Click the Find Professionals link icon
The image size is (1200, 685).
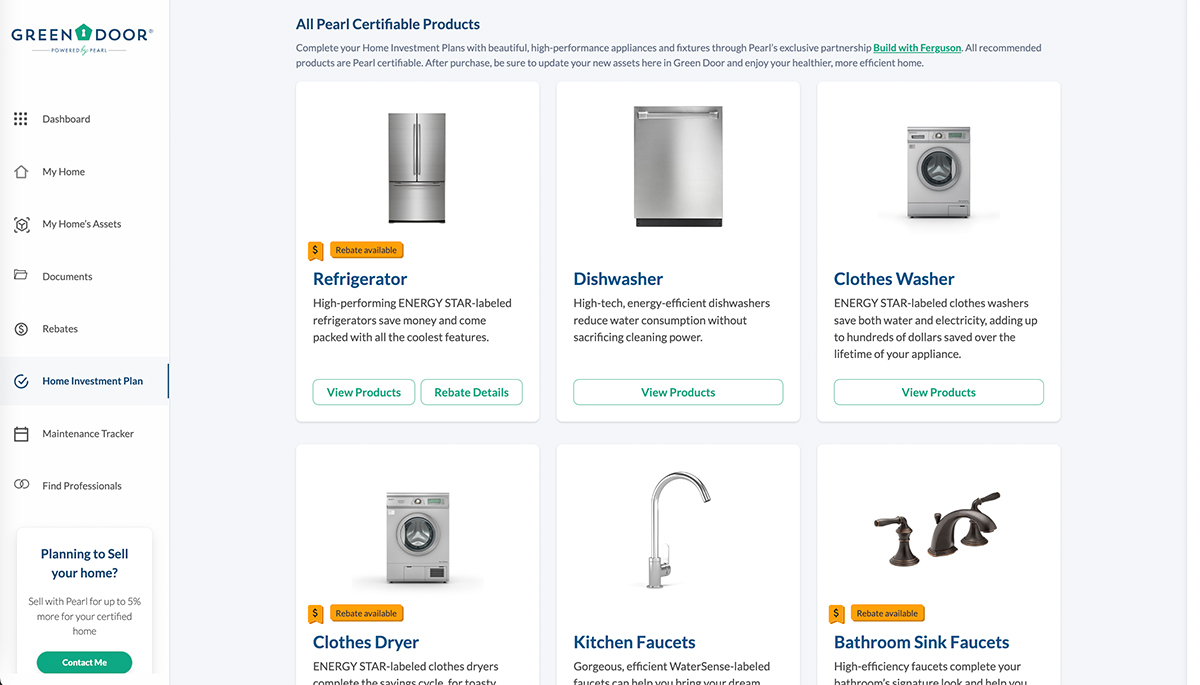click(20, 485)
